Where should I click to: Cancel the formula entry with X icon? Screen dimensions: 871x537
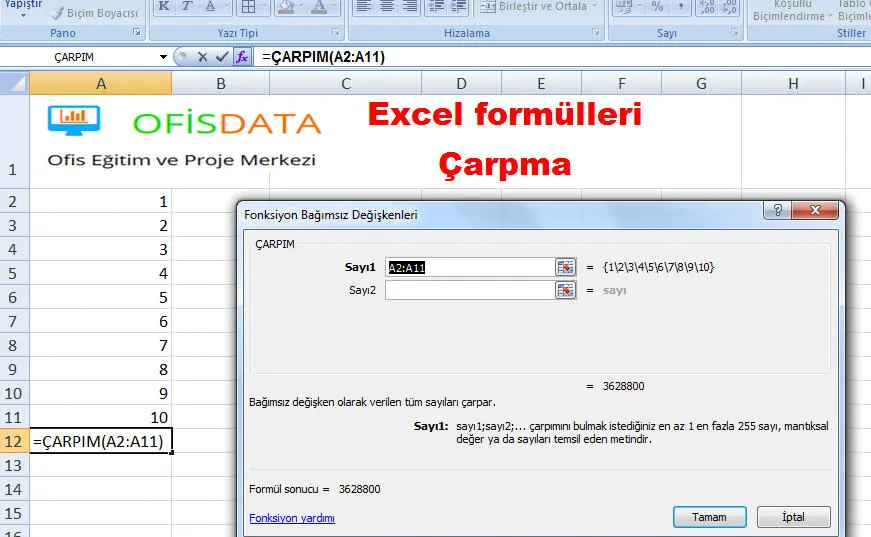click(202, 57)
